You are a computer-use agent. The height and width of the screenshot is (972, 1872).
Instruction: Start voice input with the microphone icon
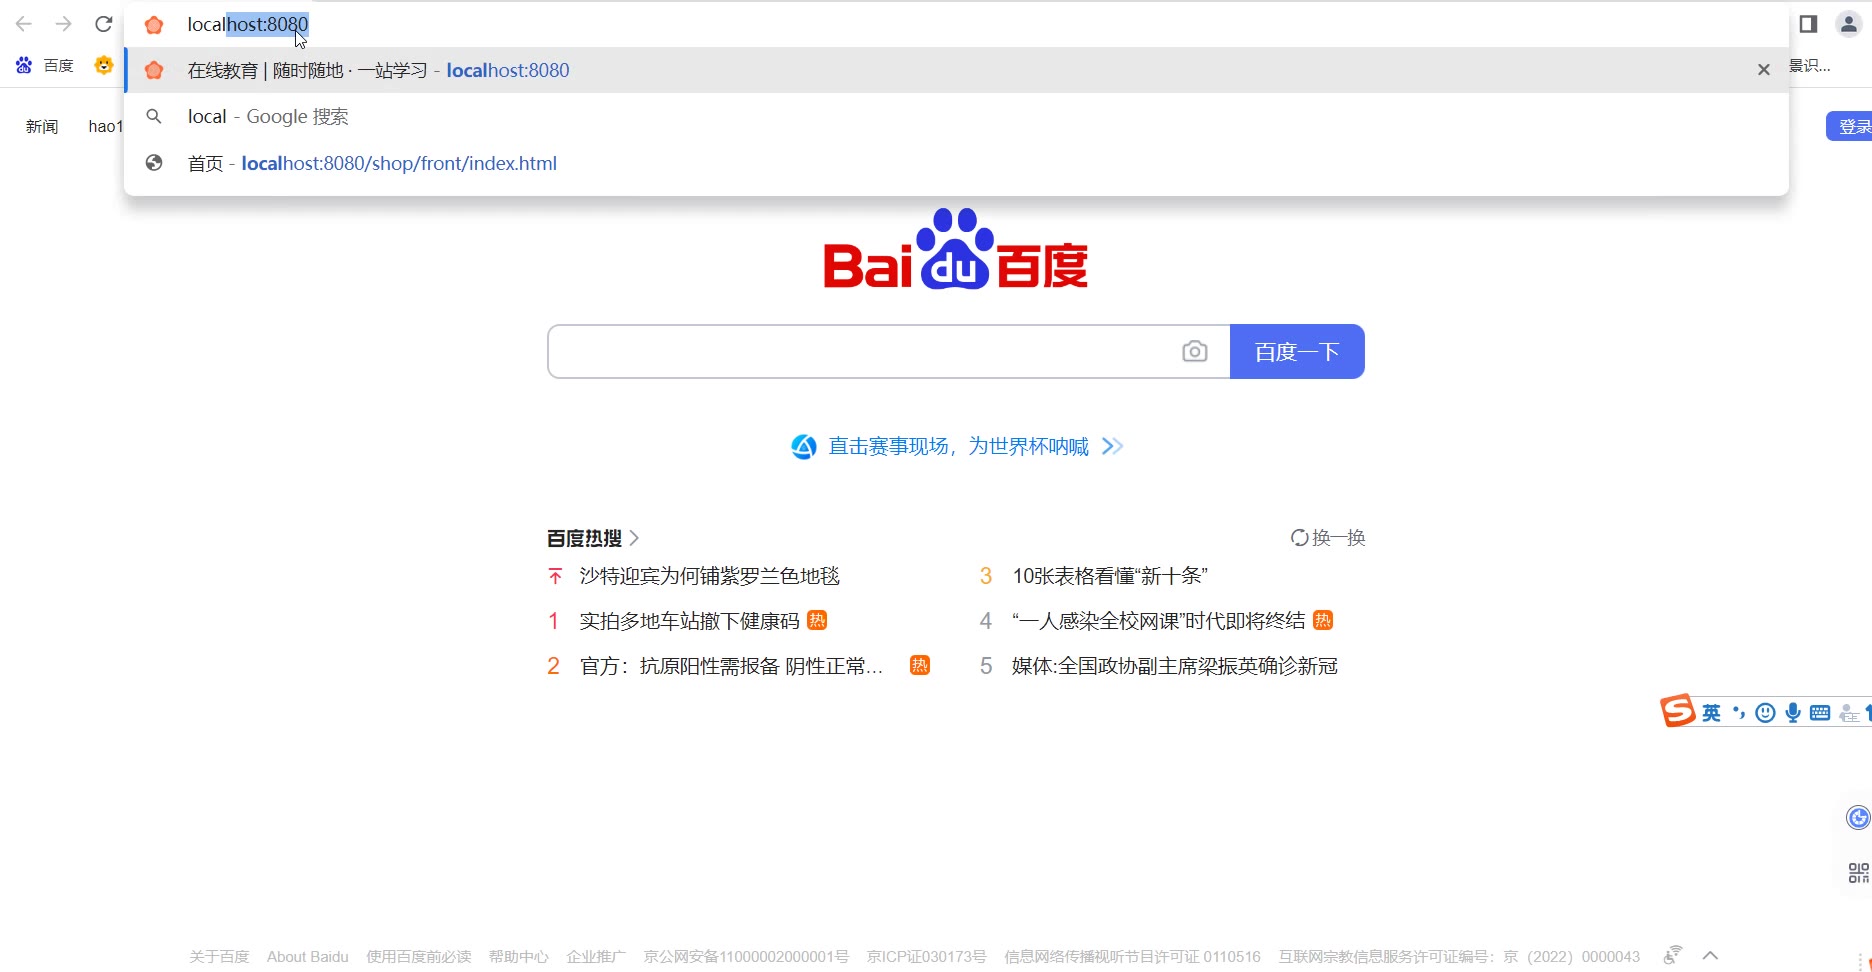coord(1793,713)
